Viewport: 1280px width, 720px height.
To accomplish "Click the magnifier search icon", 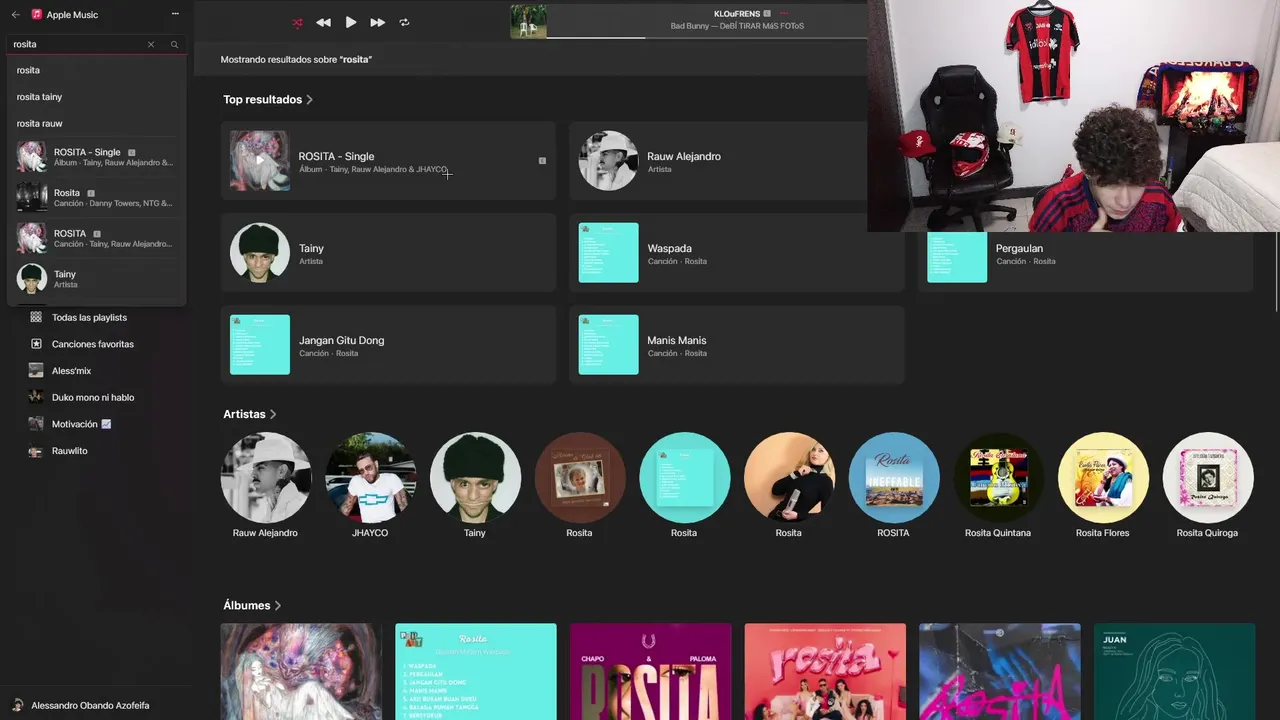I will tap(174, 44).
